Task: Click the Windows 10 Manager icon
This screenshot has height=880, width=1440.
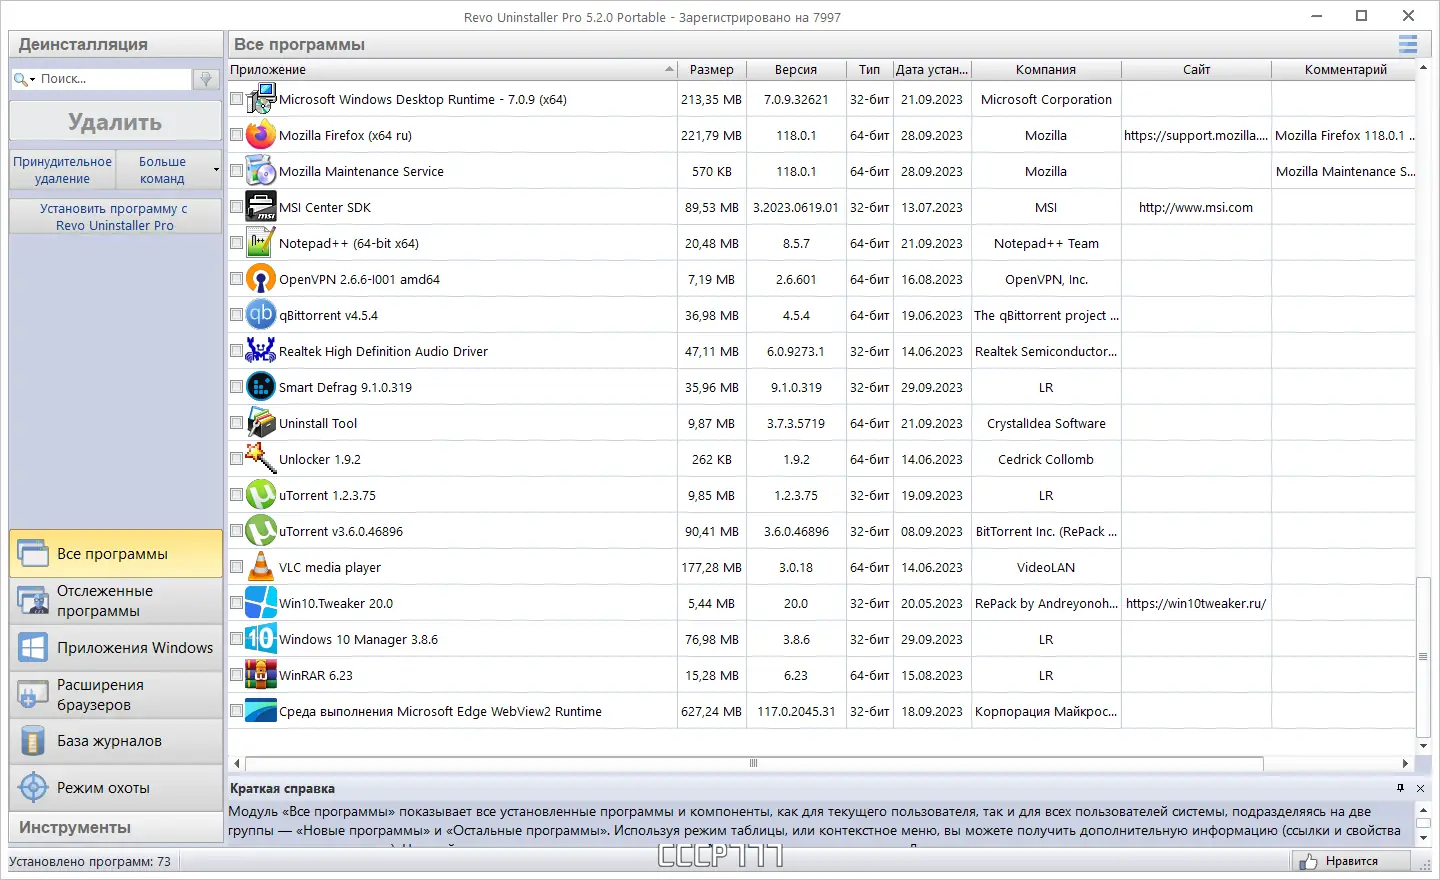Action: 261,639
